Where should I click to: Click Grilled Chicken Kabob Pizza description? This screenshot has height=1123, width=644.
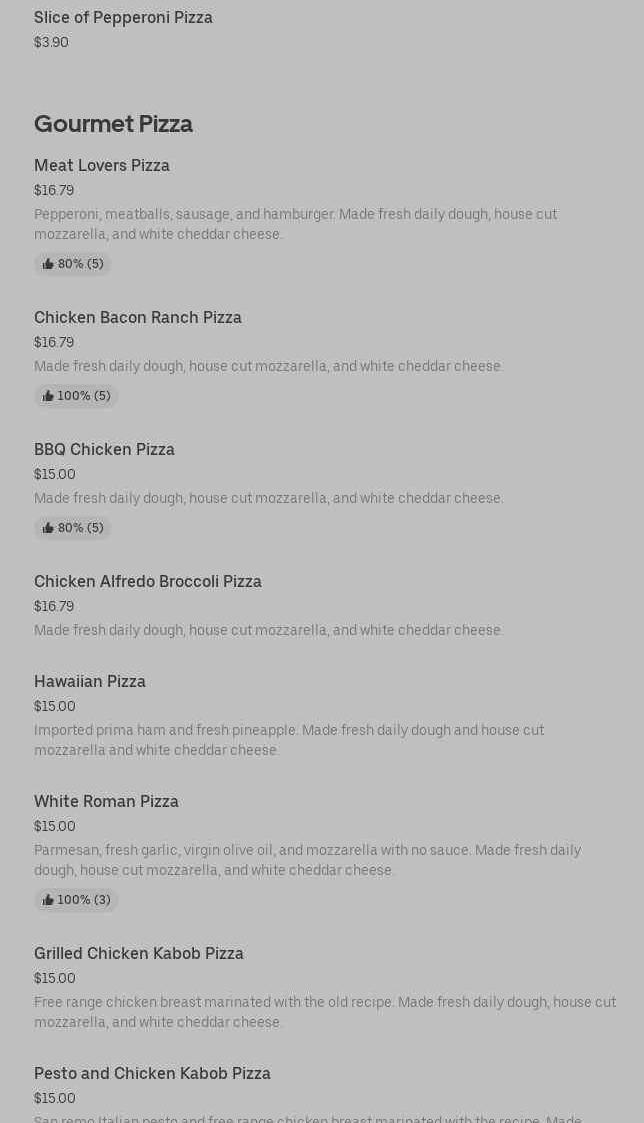click(x=324, y=1012)
